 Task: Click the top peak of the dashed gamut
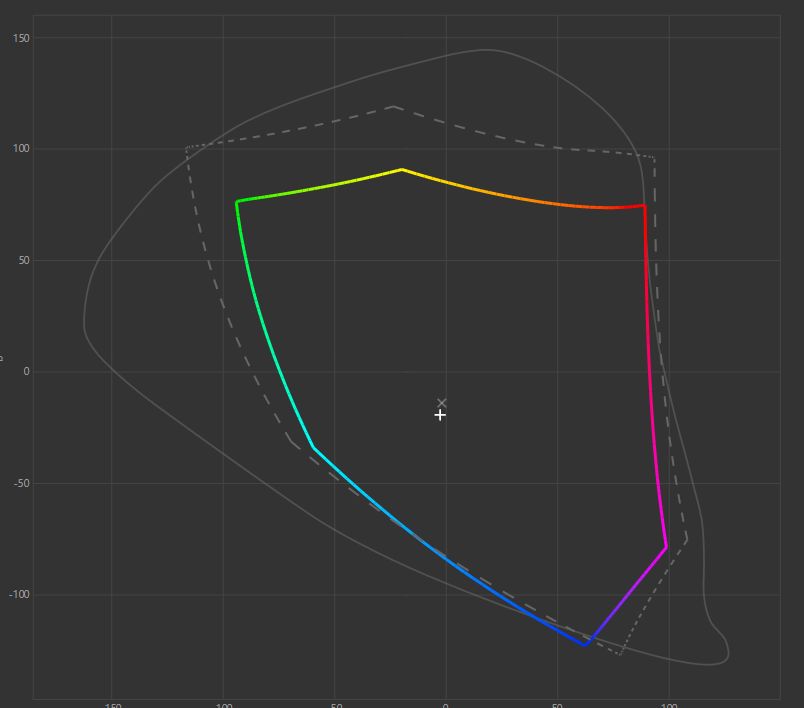pos(393,106)
